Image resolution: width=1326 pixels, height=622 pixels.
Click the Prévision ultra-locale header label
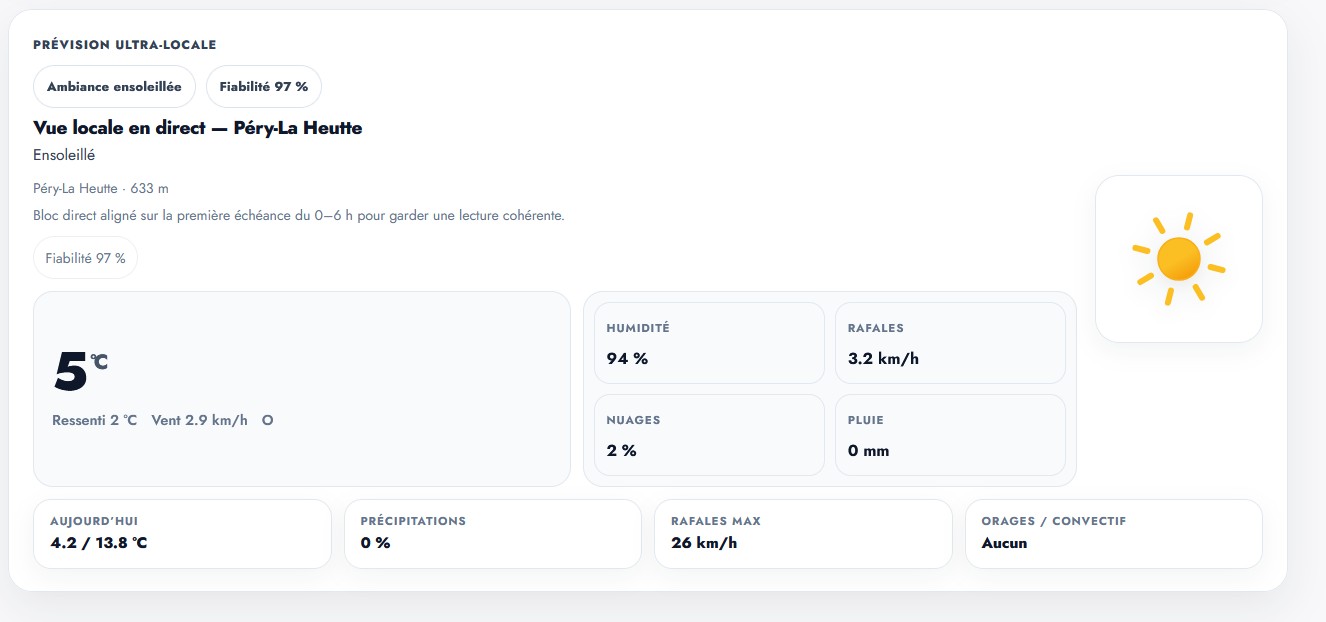click(124, 45)
